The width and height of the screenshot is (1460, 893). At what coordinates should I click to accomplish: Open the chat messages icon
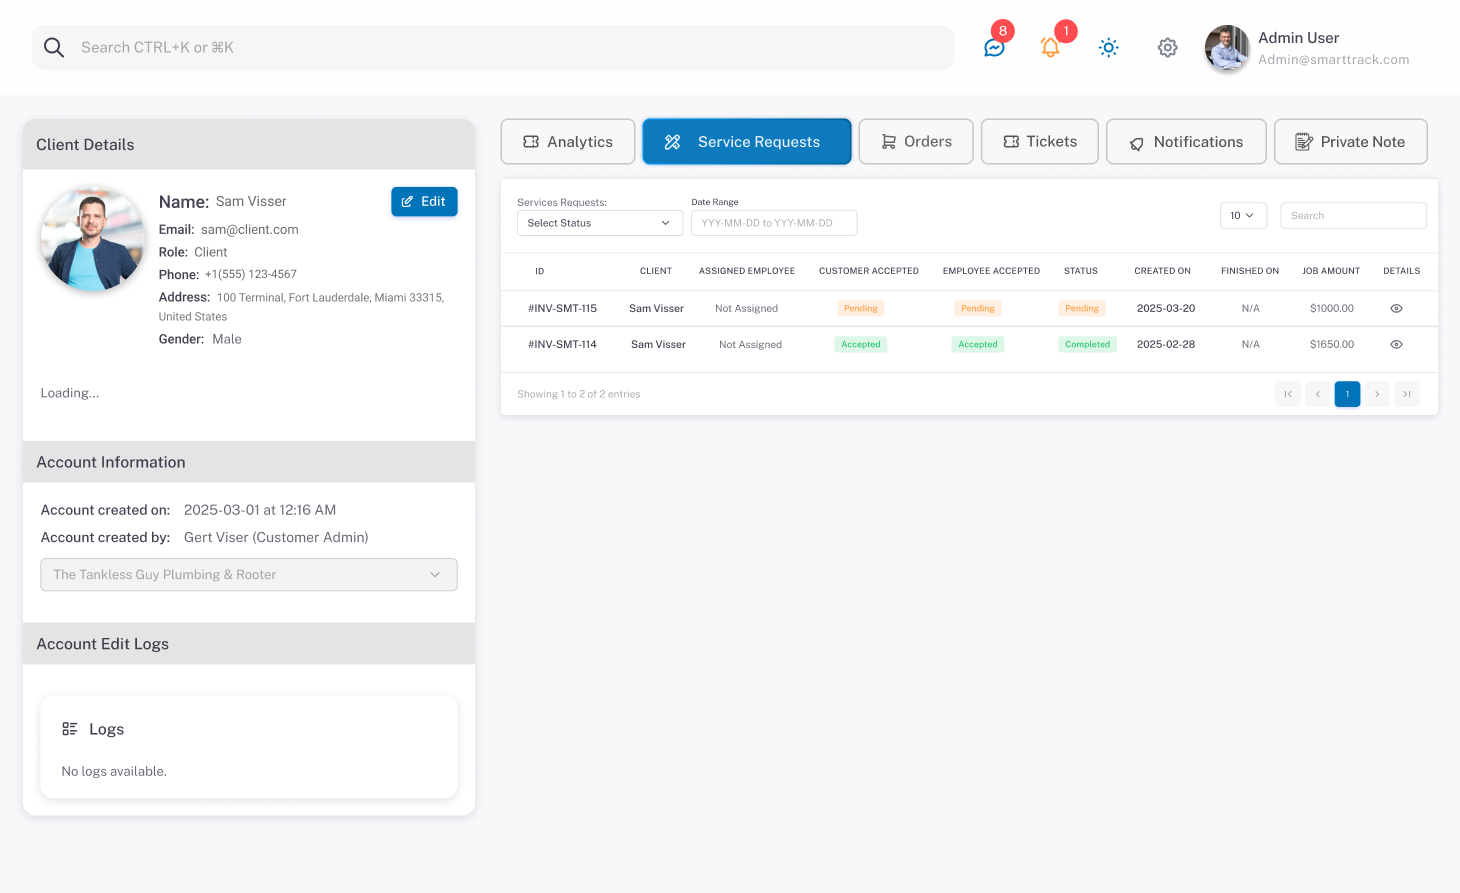pyautogui.click(x=994, y=47)
